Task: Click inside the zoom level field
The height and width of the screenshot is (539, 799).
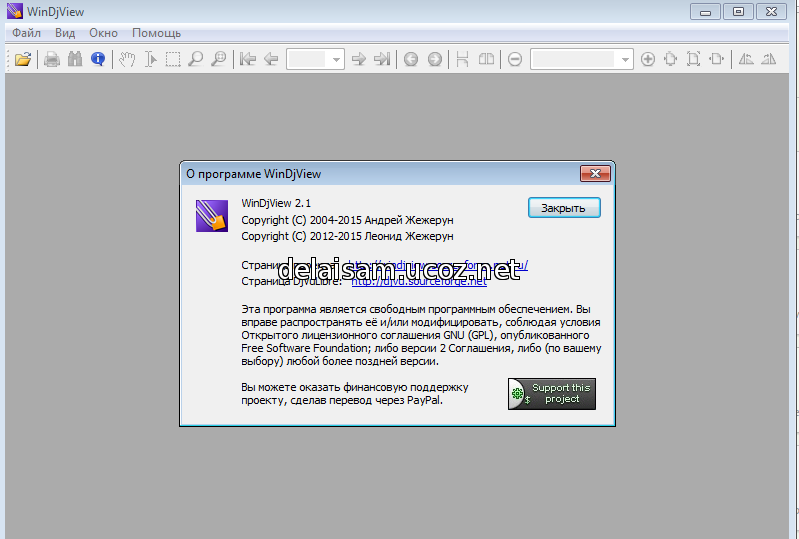Action: pos(573,60)
